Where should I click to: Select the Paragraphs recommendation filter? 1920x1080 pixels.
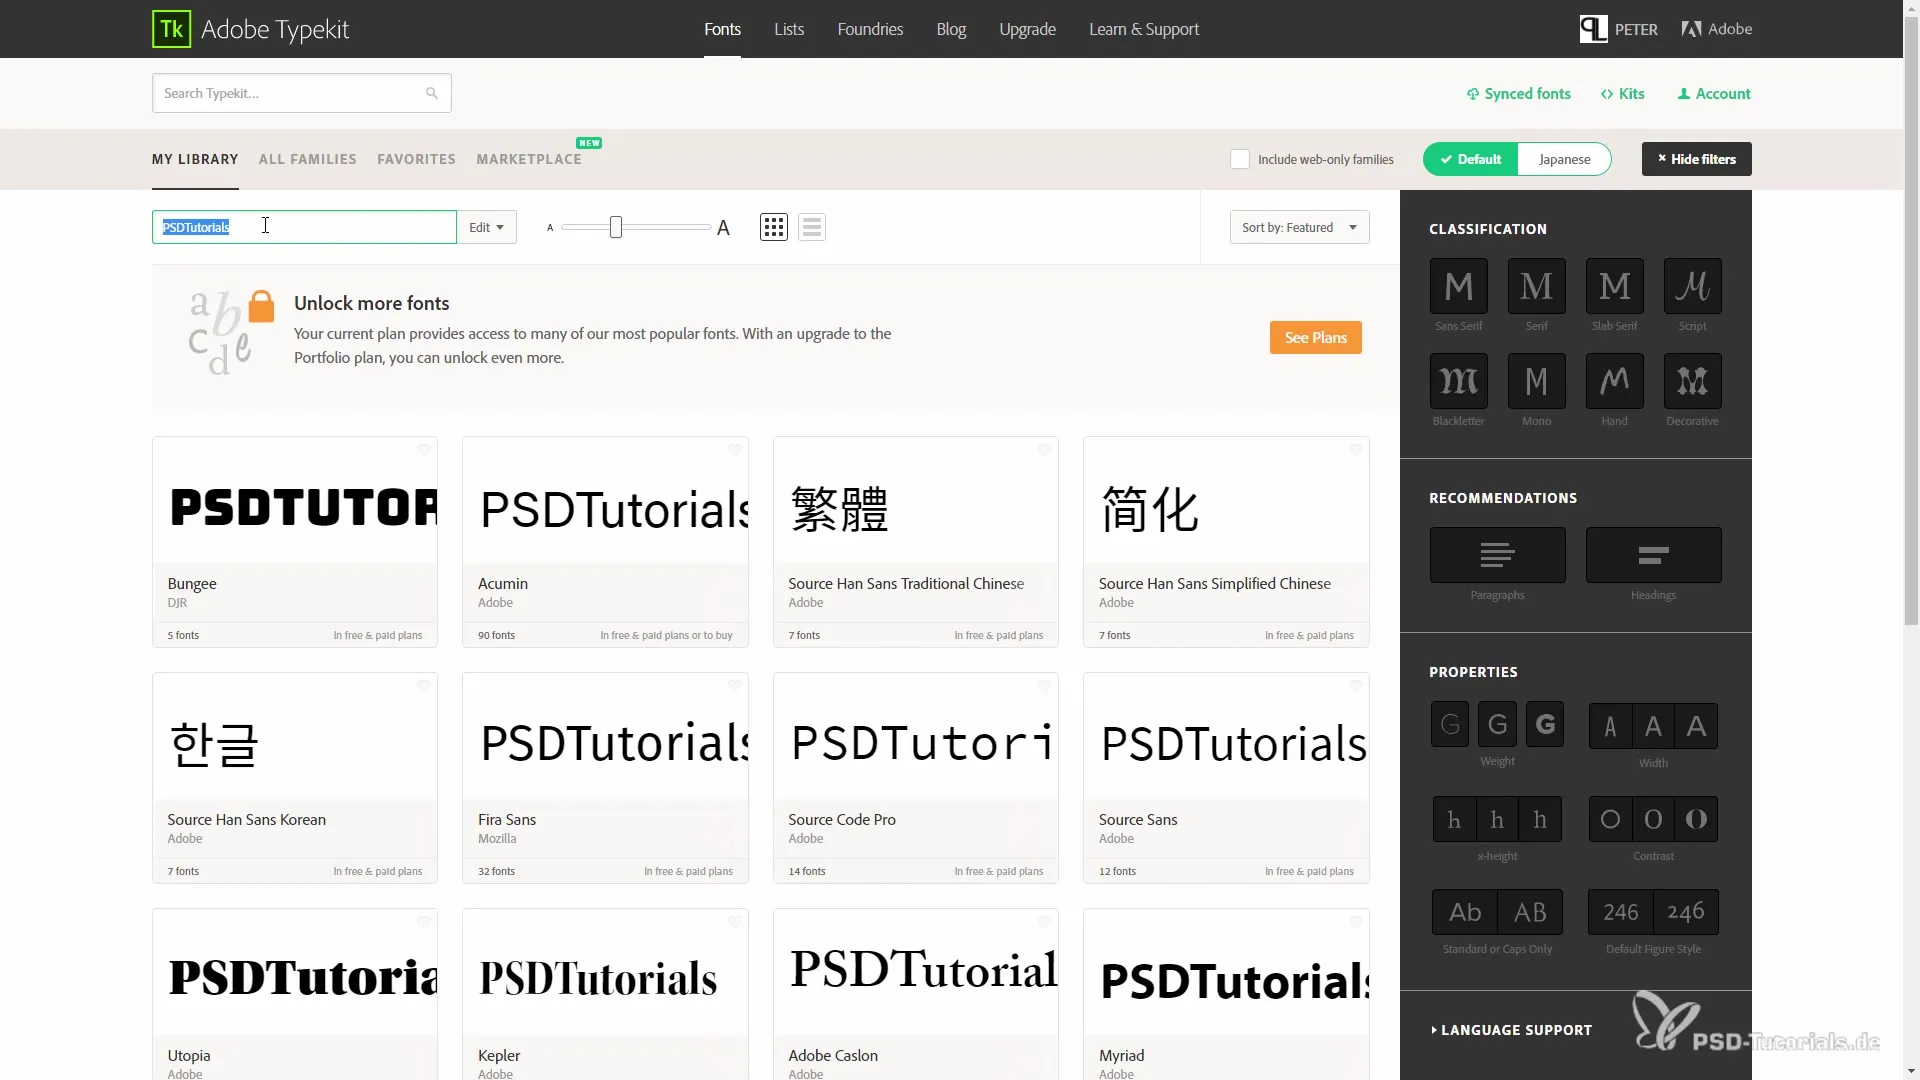point(1497,555)
